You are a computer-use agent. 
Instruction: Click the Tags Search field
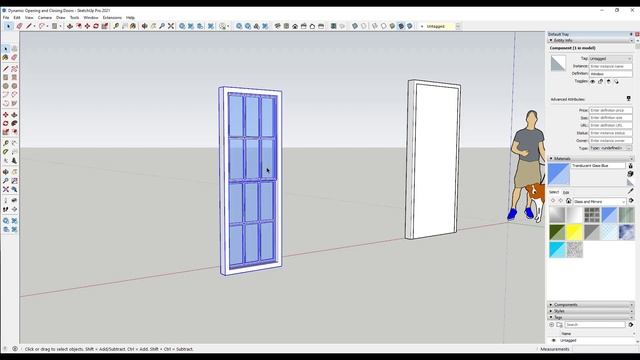(x=595, y=325)
